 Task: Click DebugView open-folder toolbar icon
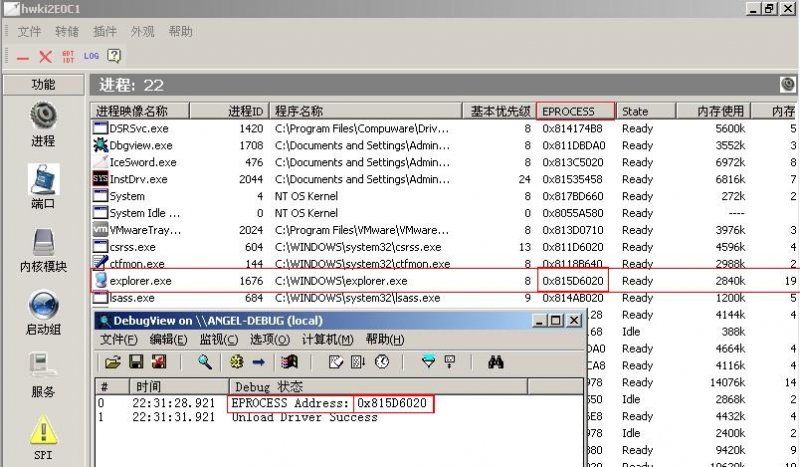pyautogui.click(x=113, y=362)
